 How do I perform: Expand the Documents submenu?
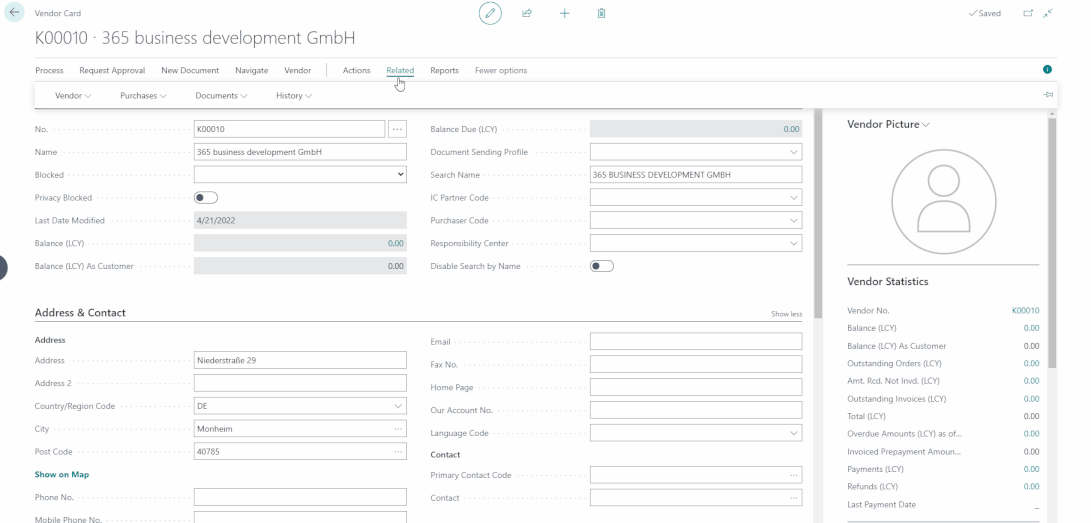pyautogui.click(x=221, y=96)
